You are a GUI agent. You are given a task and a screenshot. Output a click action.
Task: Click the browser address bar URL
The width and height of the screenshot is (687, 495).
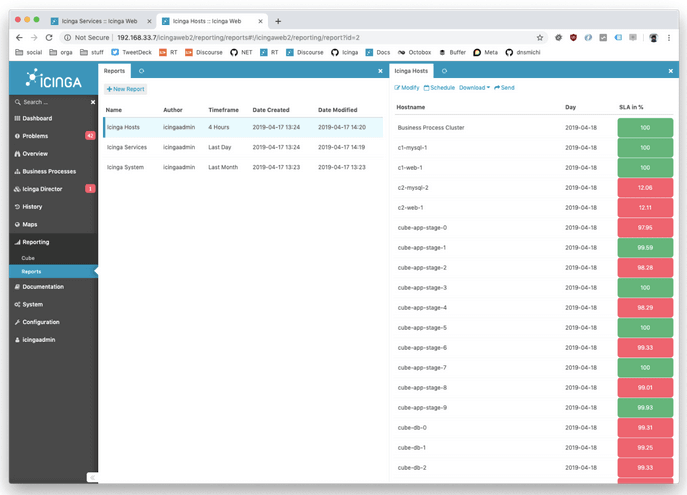tap(238, 38)
